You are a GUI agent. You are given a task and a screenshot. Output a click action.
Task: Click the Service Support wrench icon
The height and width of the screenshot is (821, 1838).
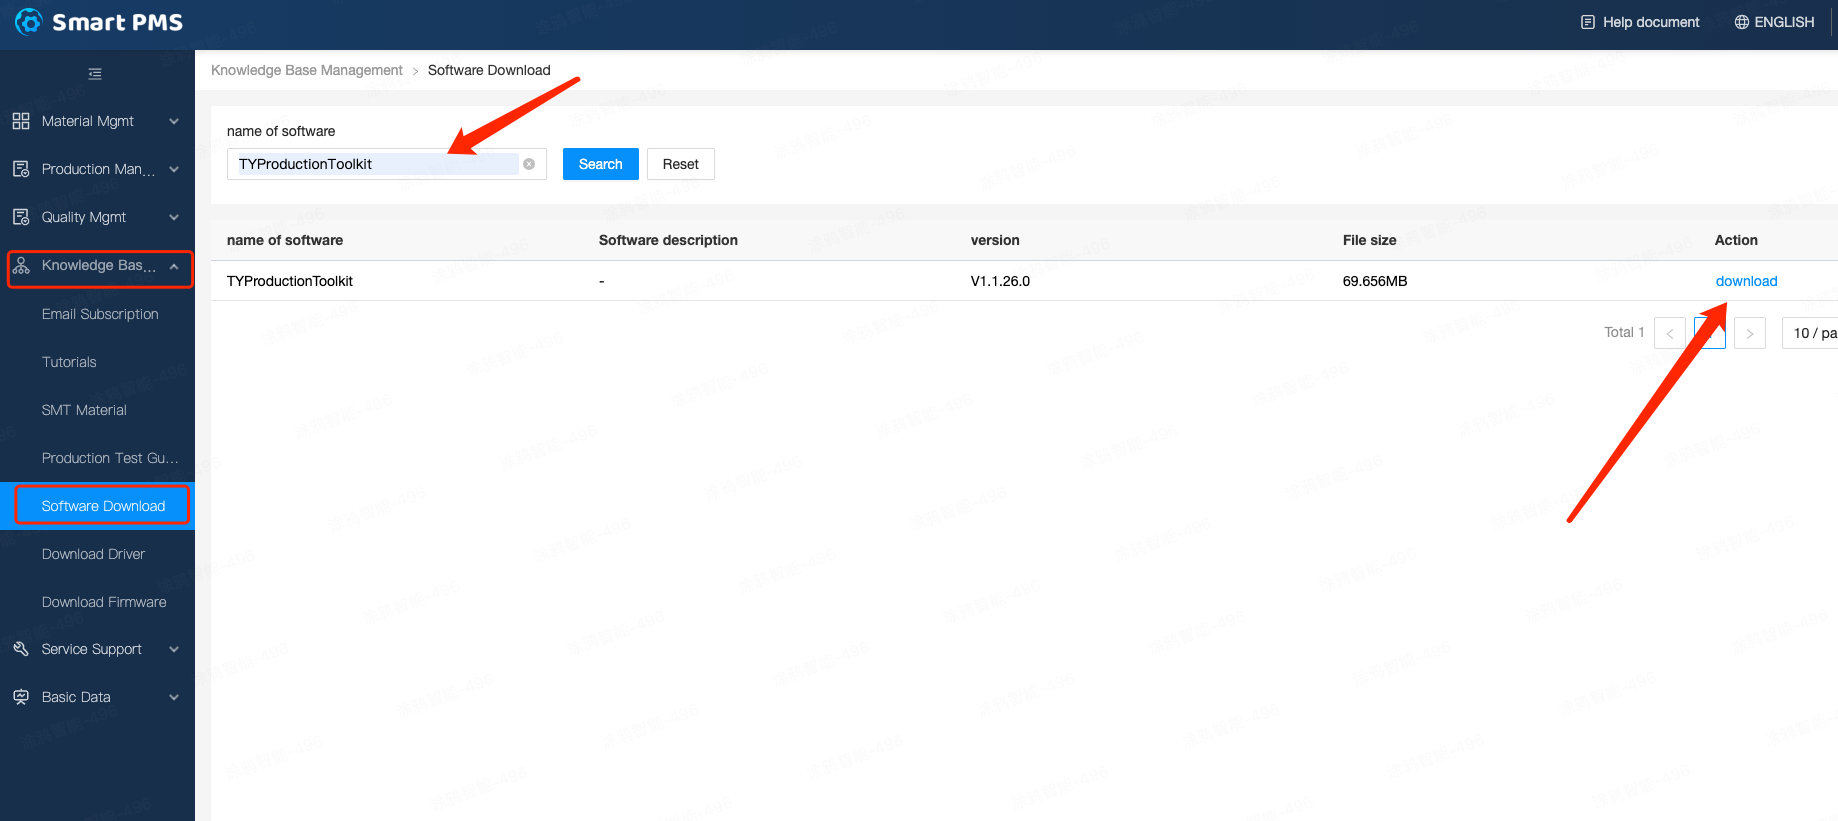coord(21,649)
